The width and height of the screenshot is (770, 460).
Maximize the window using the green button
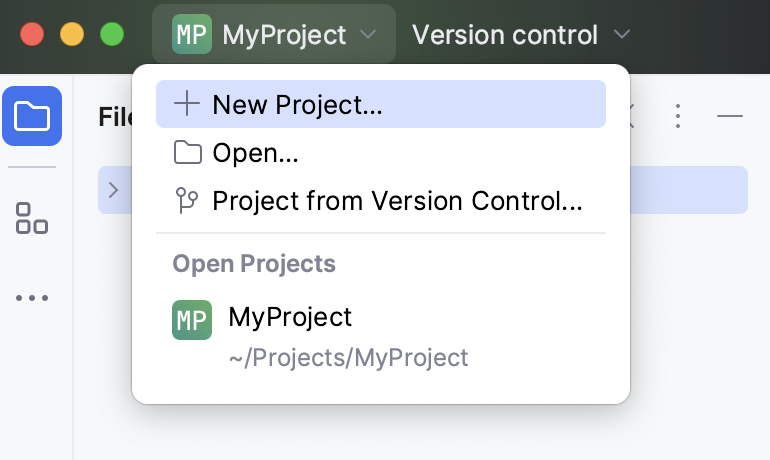[x=112, y=35]
